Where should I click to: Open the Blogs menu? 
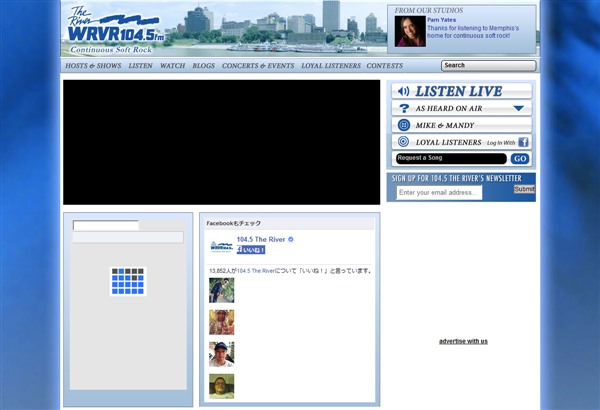(204, 65)
